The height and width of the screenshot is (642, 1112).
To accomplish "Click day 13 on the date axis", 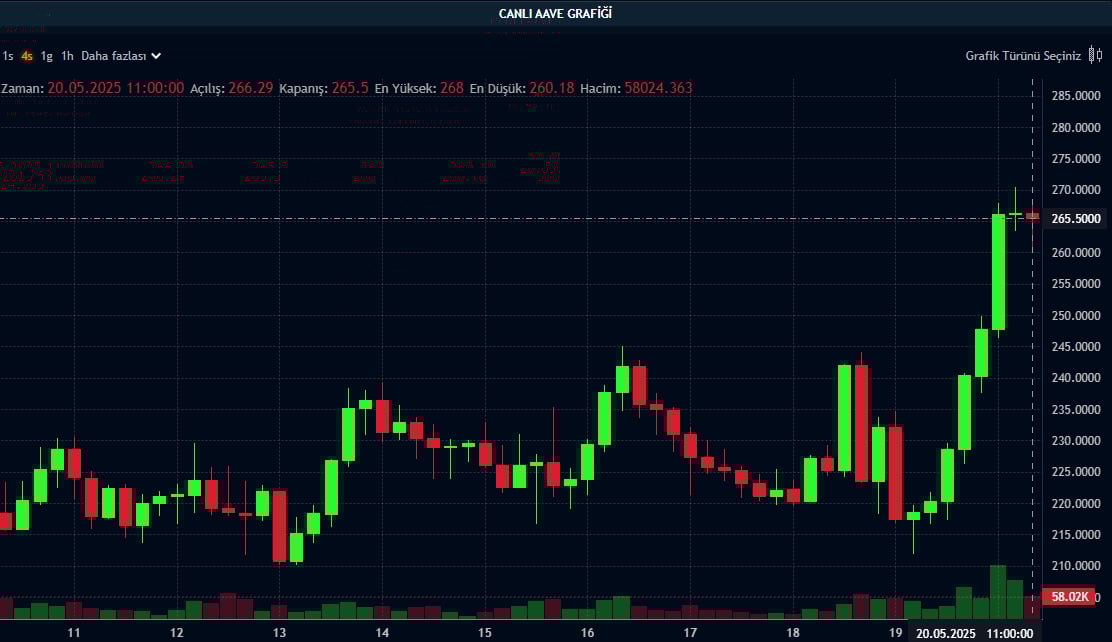I will tap(279, 633).
